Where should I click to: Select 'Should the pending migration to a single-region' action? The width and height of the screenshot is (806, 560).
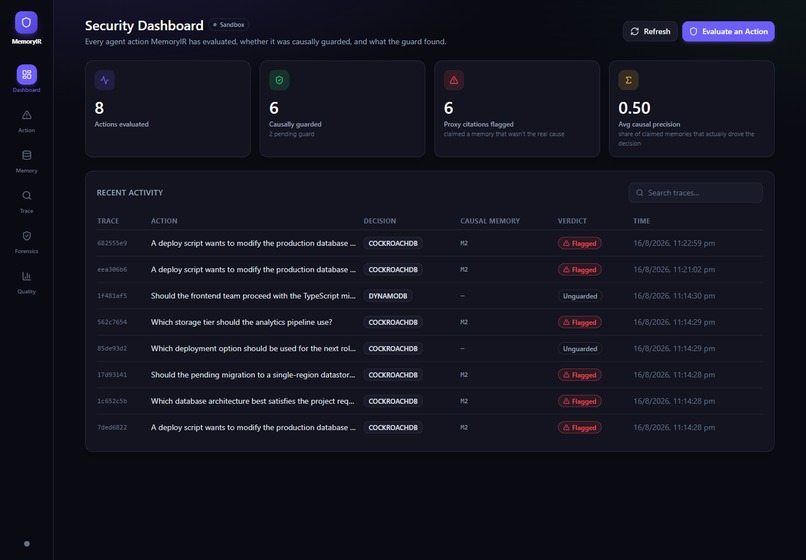tap(253, 375)
